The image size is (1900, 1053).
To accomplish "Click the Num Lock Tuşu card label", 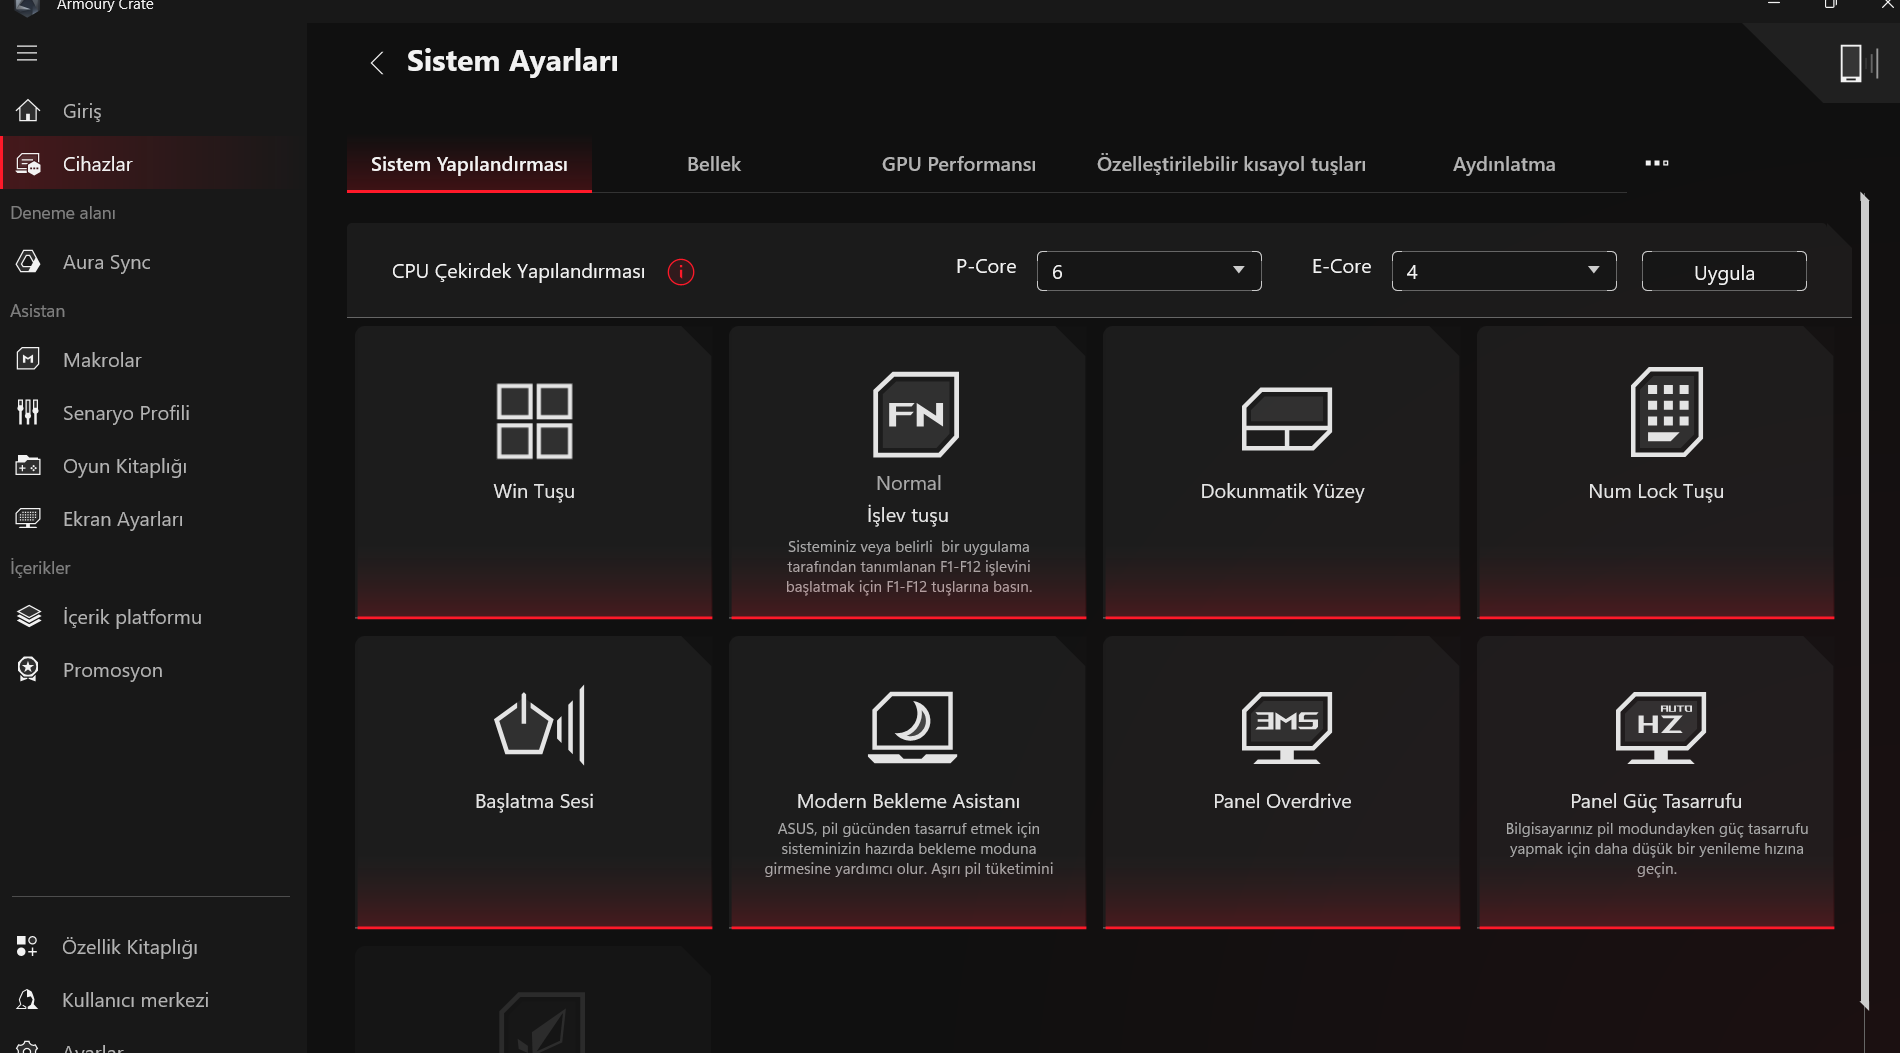I will 1656,491.
